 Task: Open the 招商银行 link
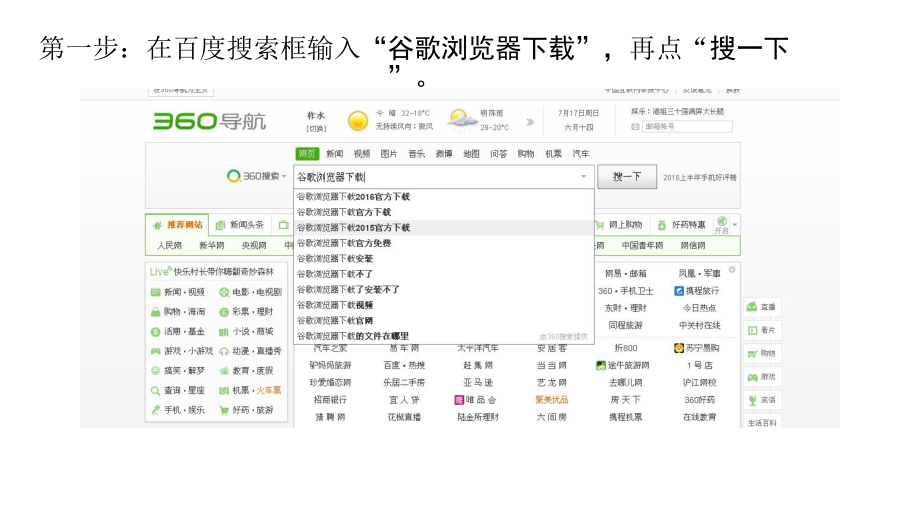coord(330,400)
